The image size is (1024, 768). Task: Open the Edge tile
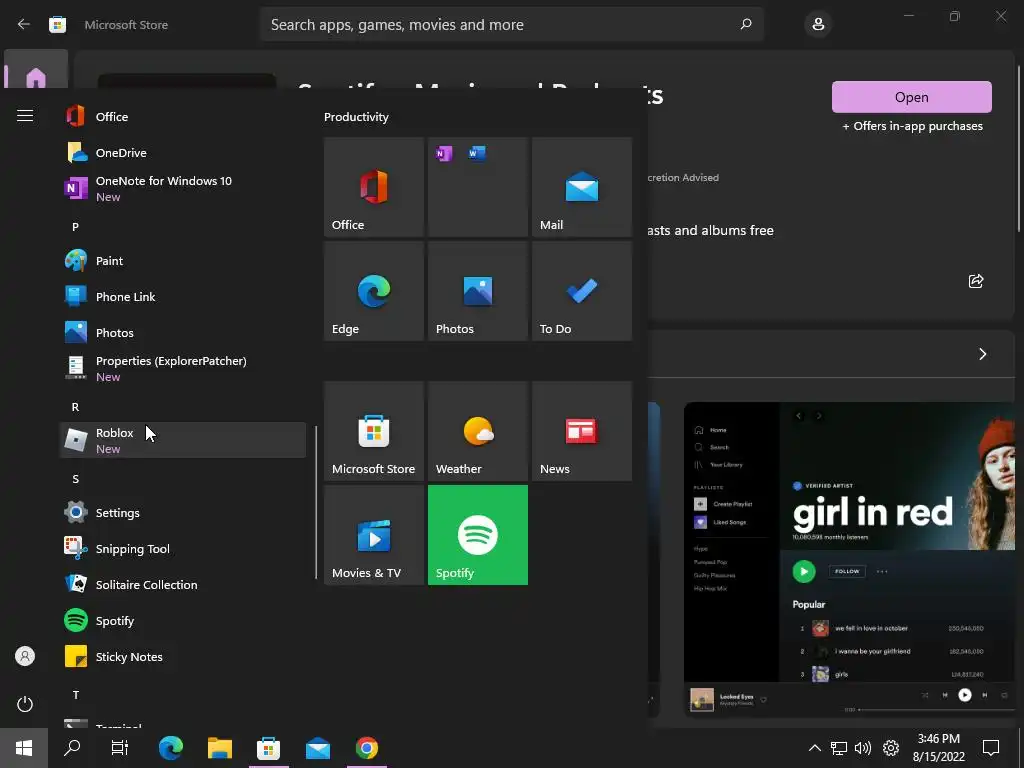[x=374, y=291]
